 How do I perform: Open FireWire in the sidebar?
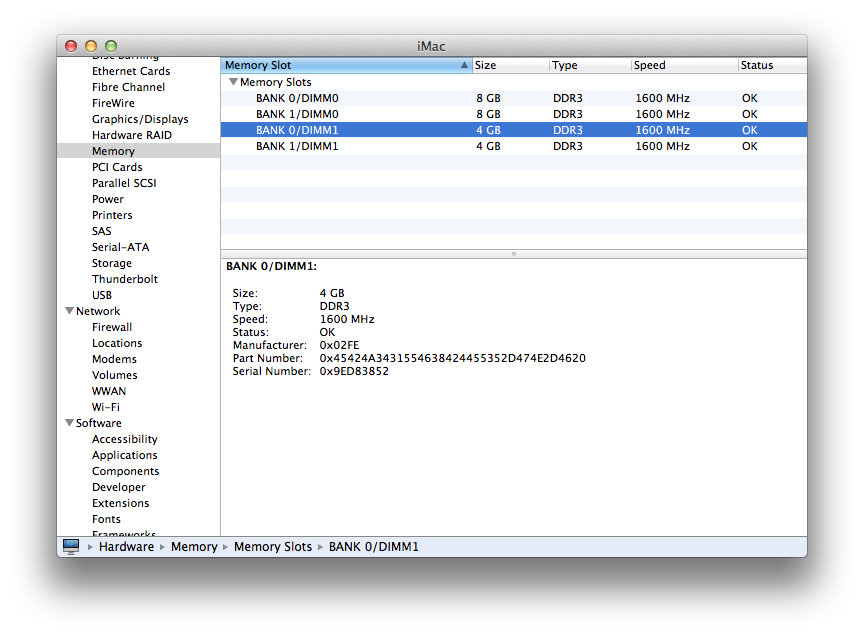[x=113, y=103]
